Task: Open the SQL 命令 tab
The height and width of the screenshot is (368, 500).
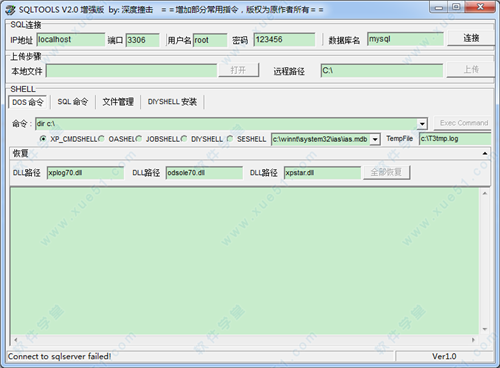Action: point(73,102)
